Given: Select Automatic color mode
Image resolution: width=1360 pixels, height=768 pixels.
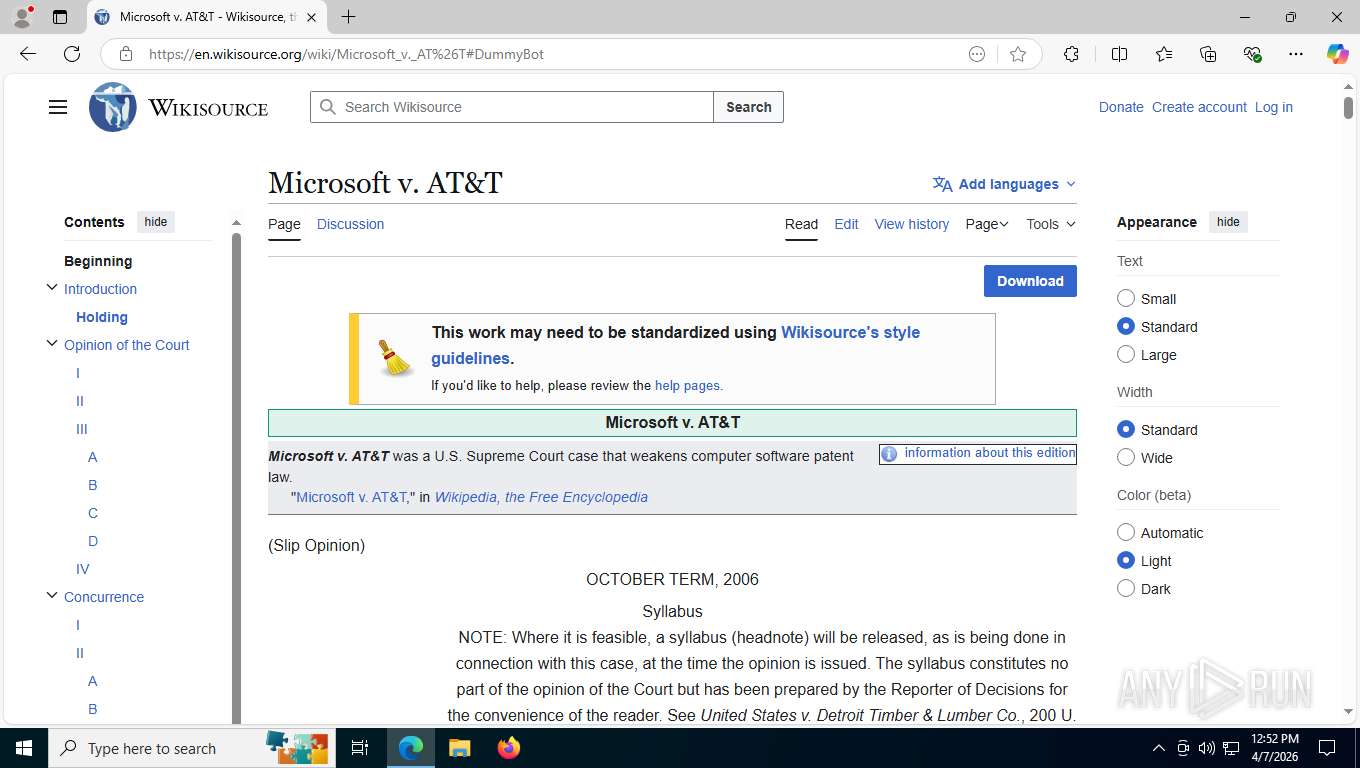Looking at the screenshot, I should 1126,532.
